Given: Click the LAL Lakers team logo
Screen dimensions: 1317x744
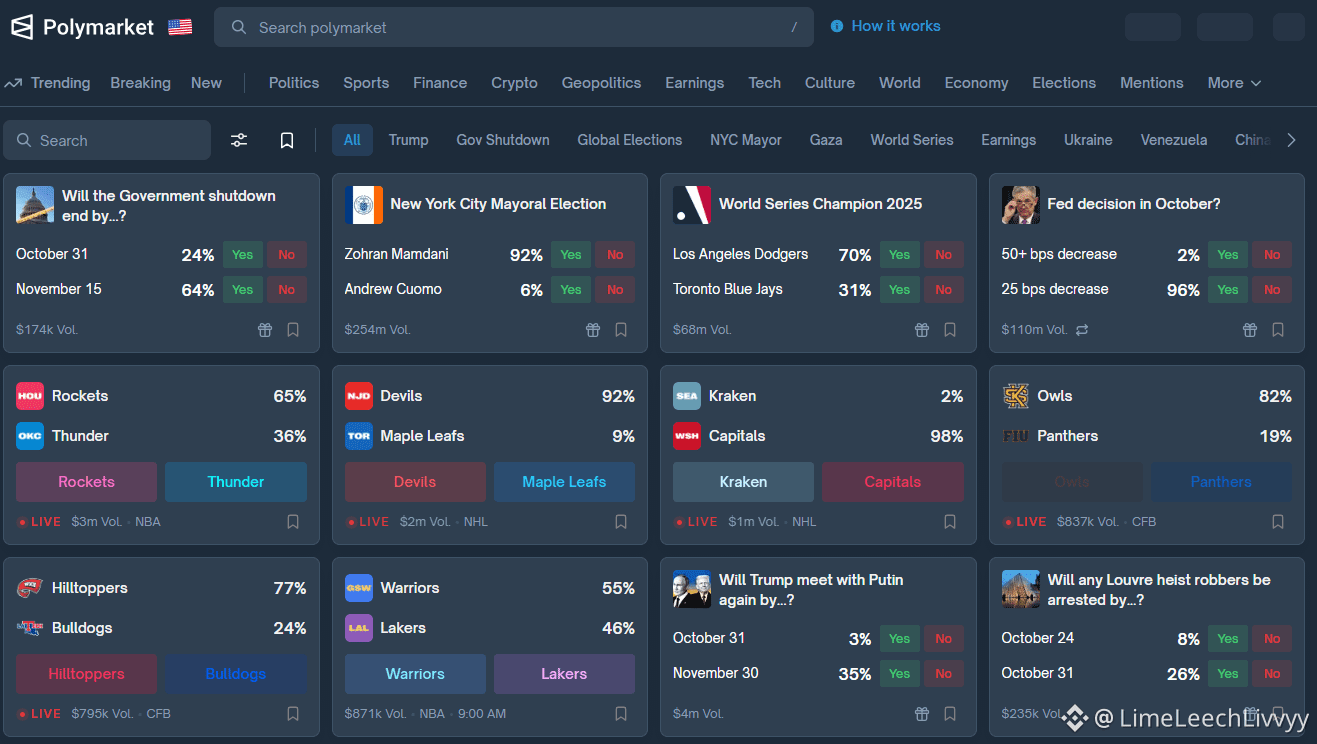Looking at the screenshot, I should pos(359,628).
